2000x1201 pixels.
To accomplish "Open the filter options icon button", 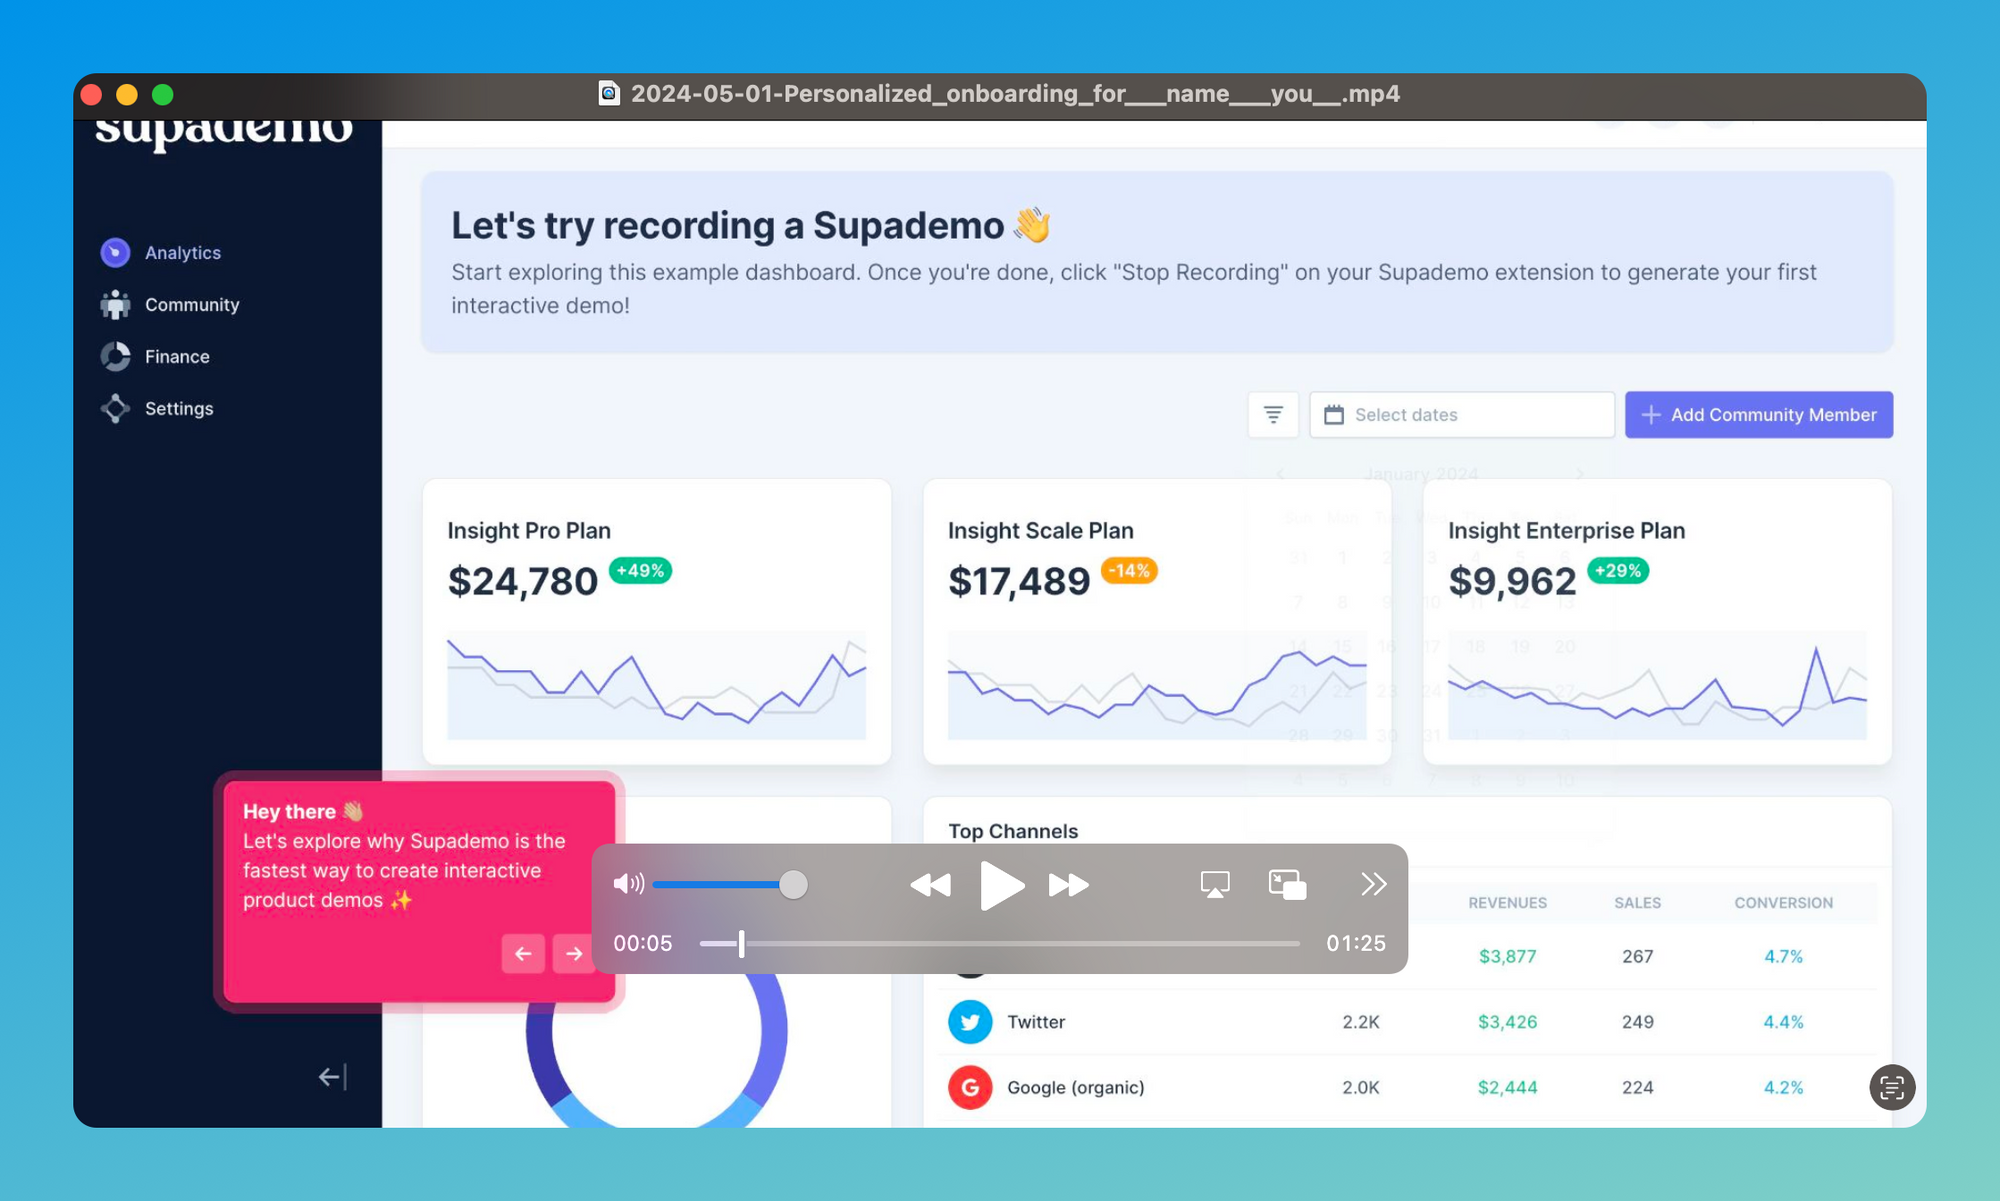I will [1273, 414].
